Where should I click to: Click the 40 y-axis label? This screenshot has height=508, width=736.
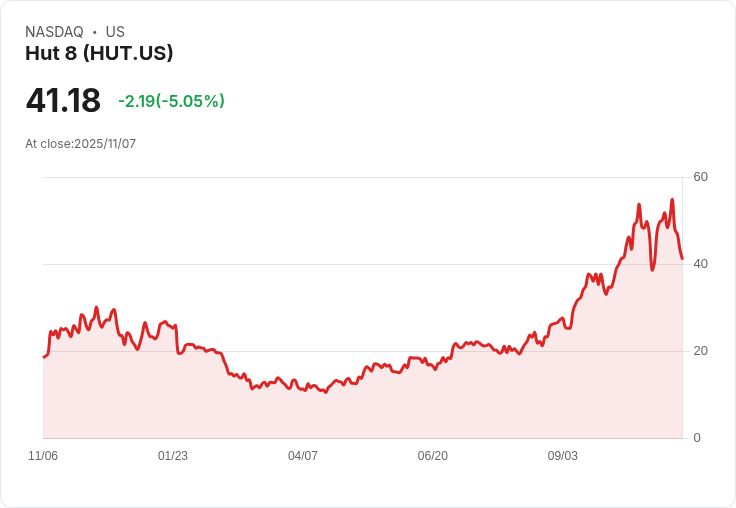coord(701,264)
